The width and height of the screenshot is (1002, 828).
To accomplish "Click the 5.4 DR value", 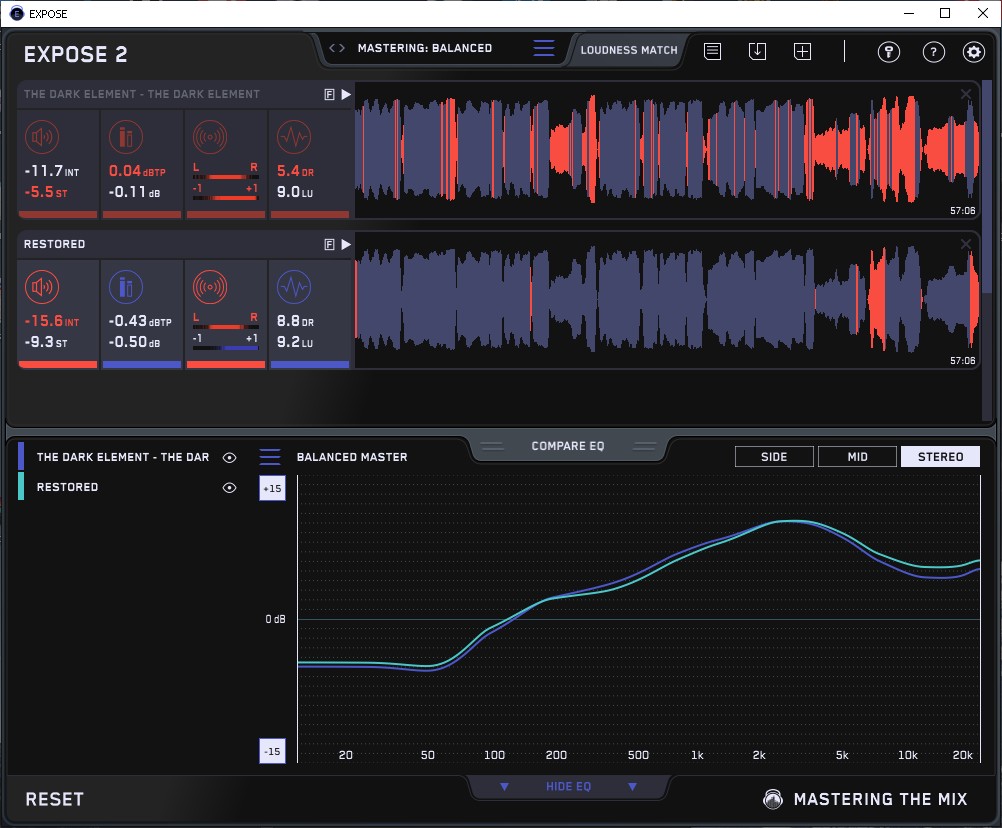I will pyautogui.click(x=295, y=171).
